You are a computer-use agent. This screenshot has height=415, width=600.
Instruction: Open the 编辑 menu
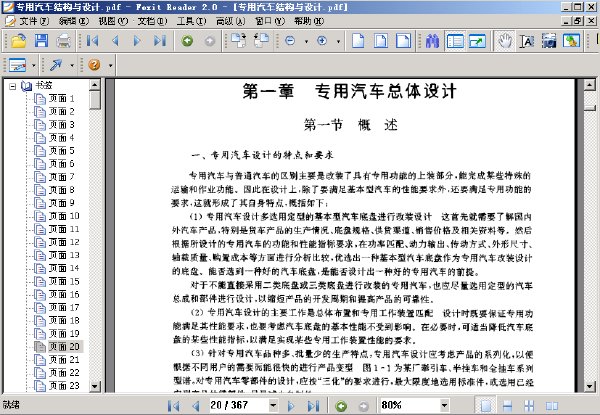pos(73,21)
